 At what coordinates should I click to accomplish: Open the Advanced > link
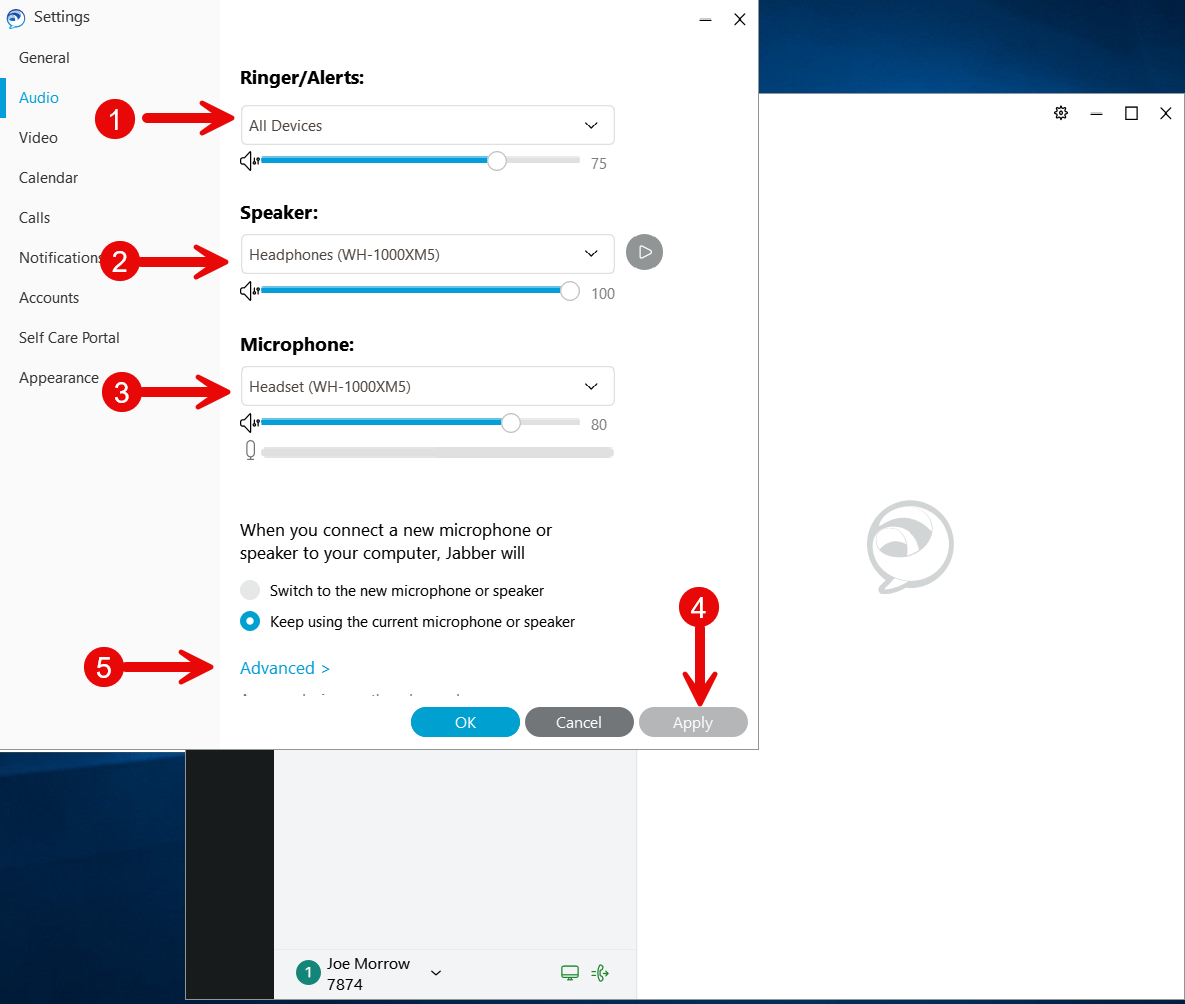284,668
